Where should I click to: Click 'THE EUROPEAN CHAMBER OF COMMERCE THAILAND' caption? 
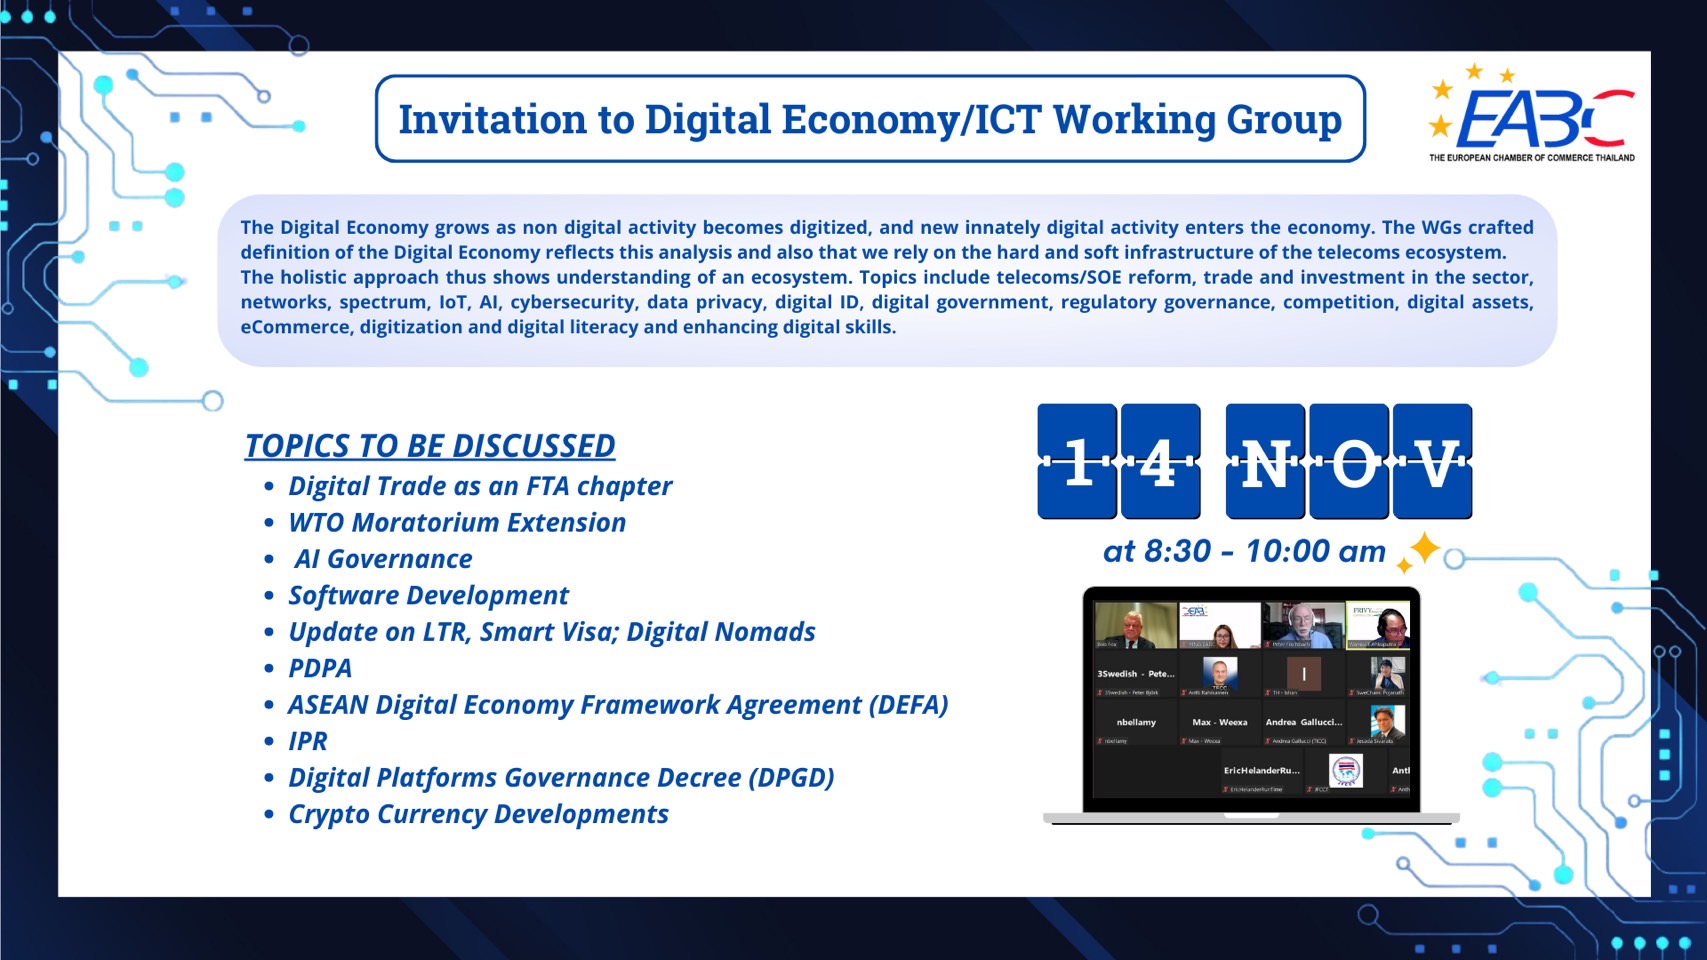click(1532, 158)
